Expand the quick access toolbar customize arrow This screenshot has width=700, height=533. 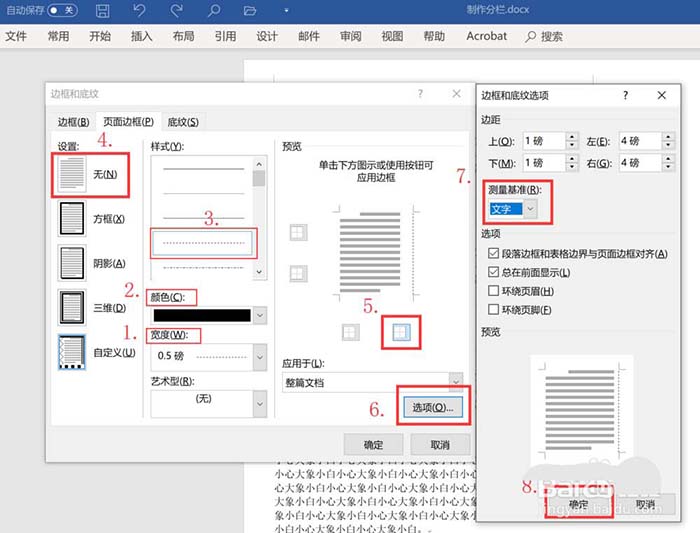286,10
